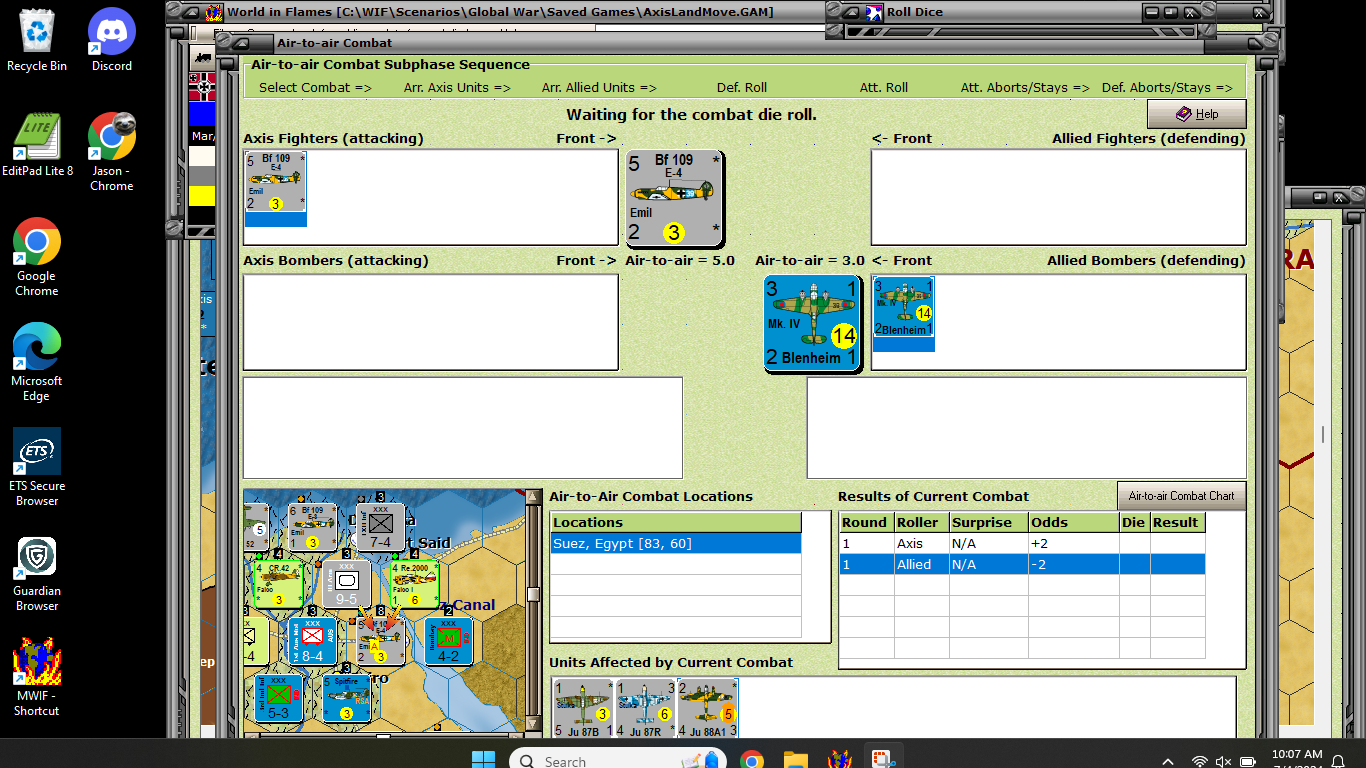Viewport: 1366px width, 768px height.
Task: Click the CR.42 Falco counter on the map
Action: [x=277, y=584]
